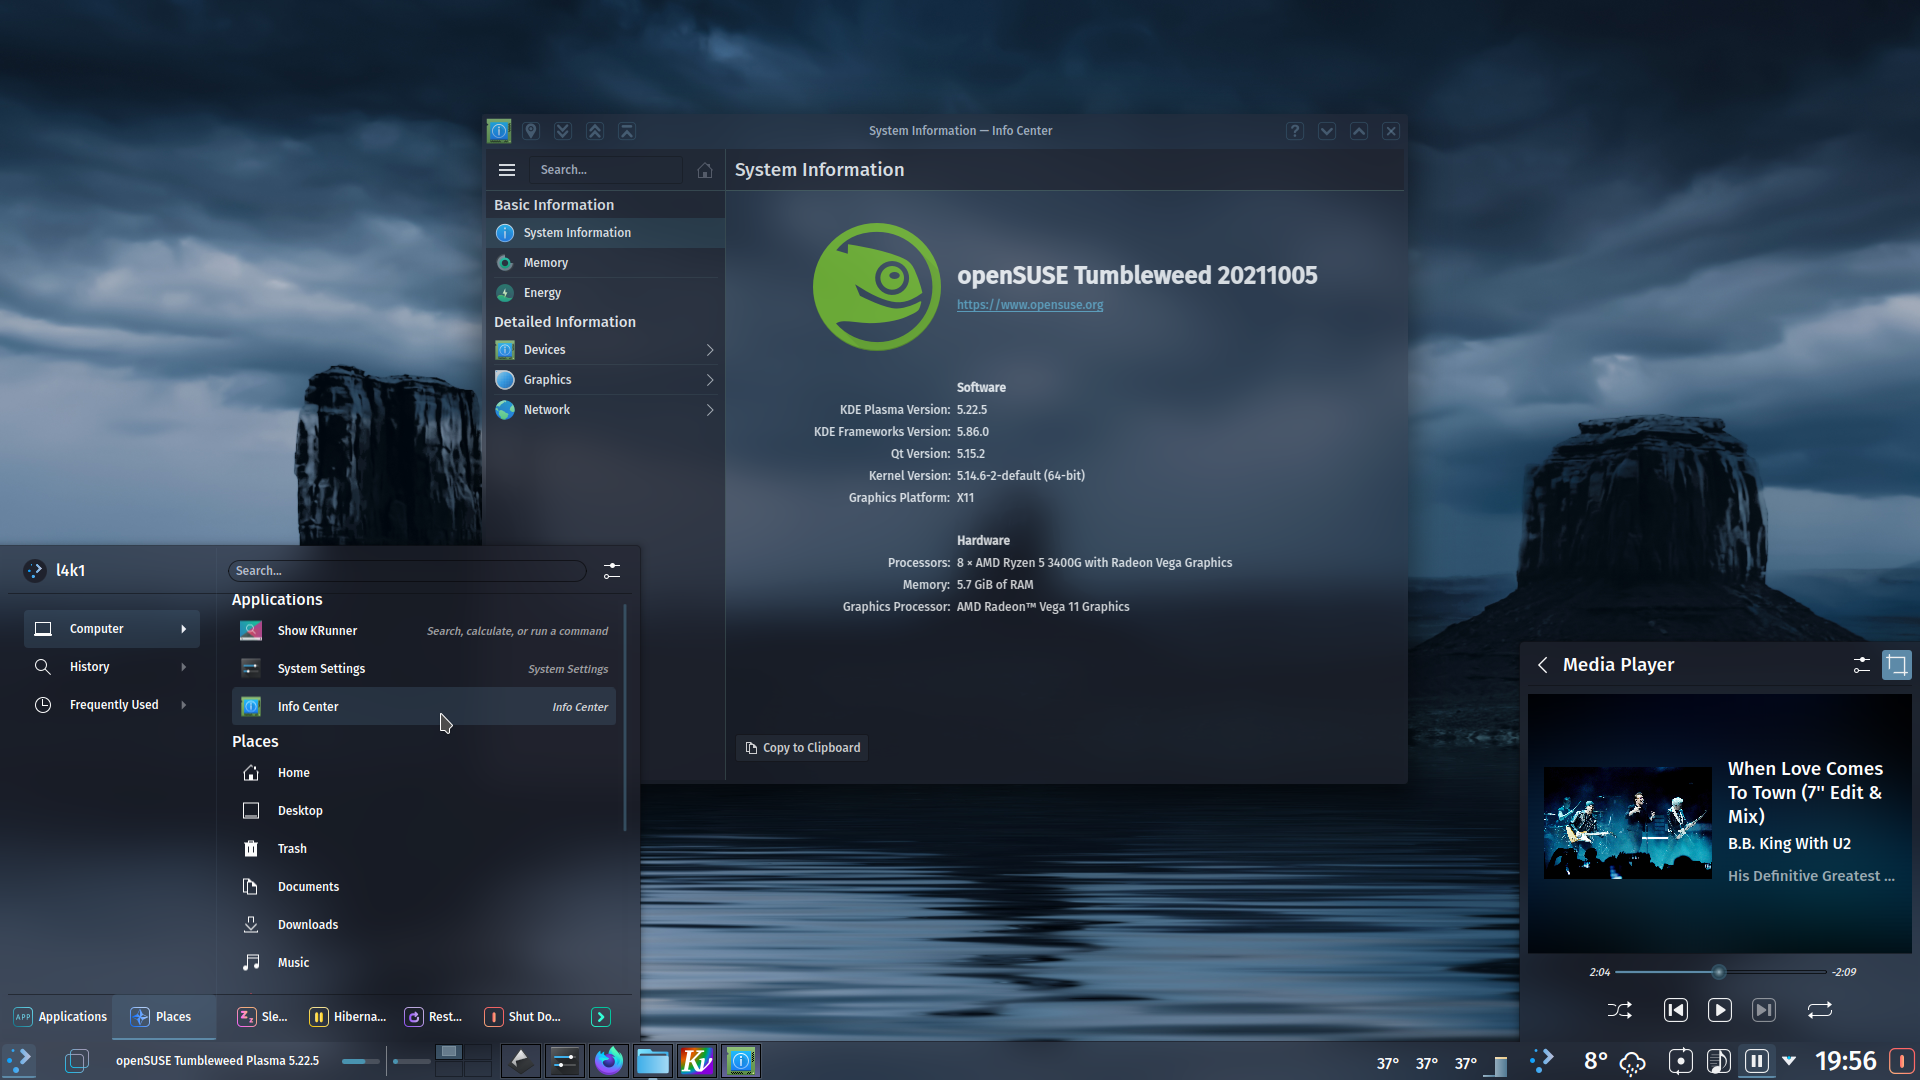Image resolution: width=1920 pixels, height=1080 pixels.
Task: Click the Sleep button
Action: (263, 1017)
